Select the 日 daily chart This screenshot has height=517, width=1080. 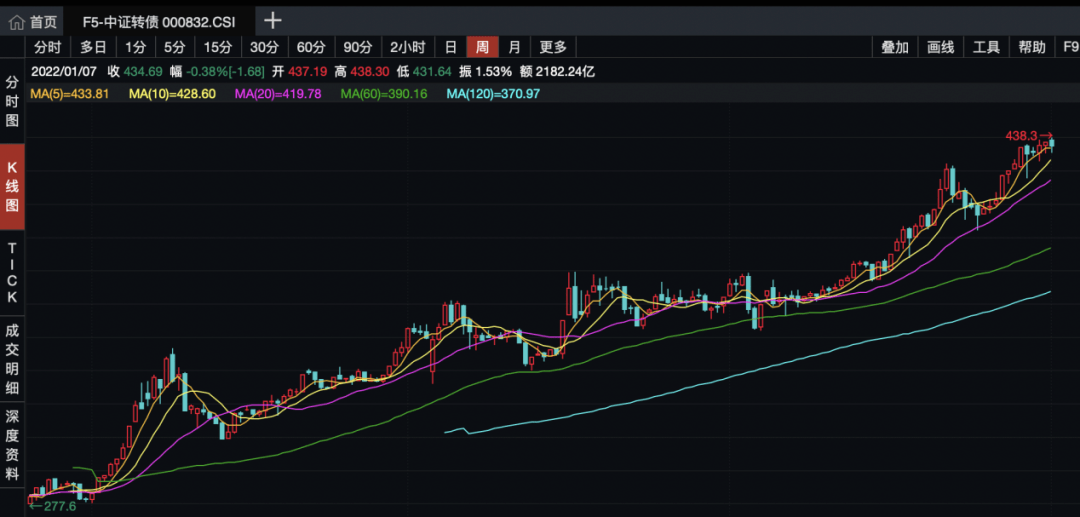(450, 48)
